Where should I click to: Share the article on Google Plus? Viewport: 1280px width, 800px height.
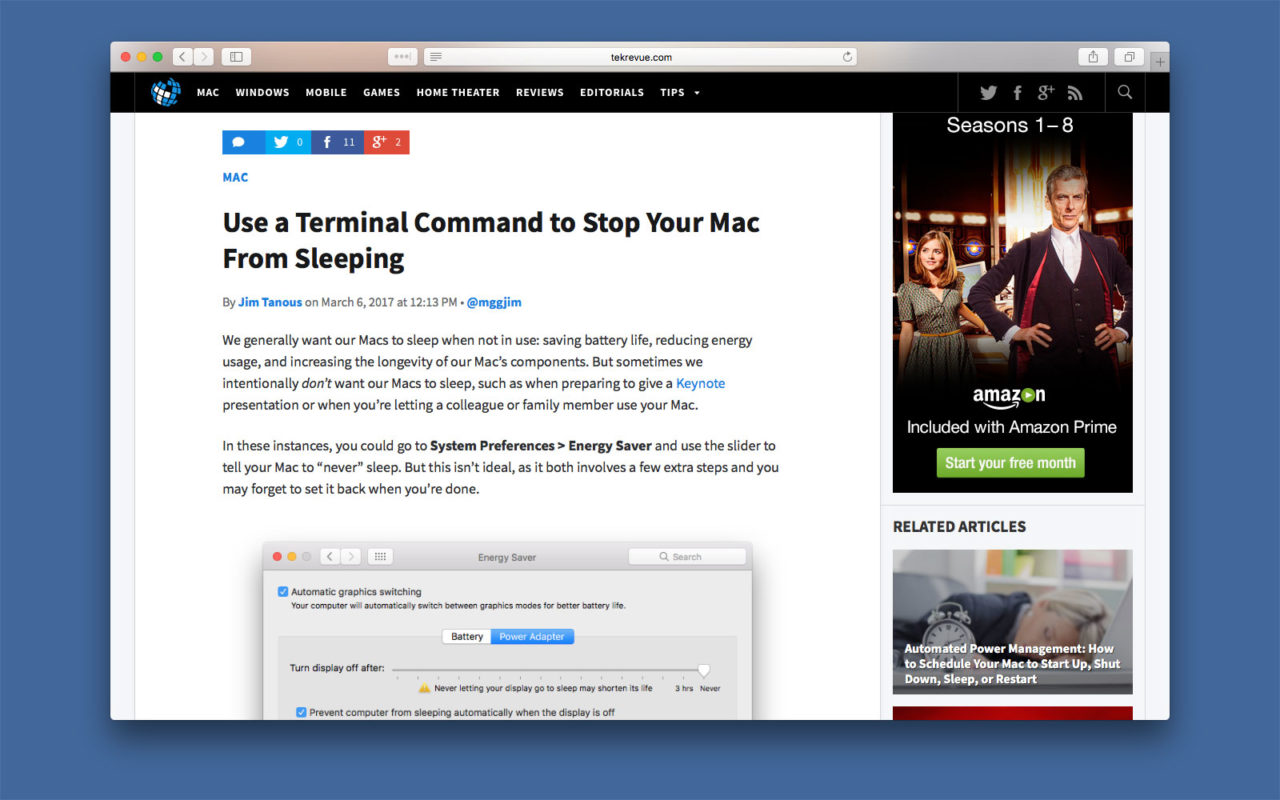coord(387,142)
